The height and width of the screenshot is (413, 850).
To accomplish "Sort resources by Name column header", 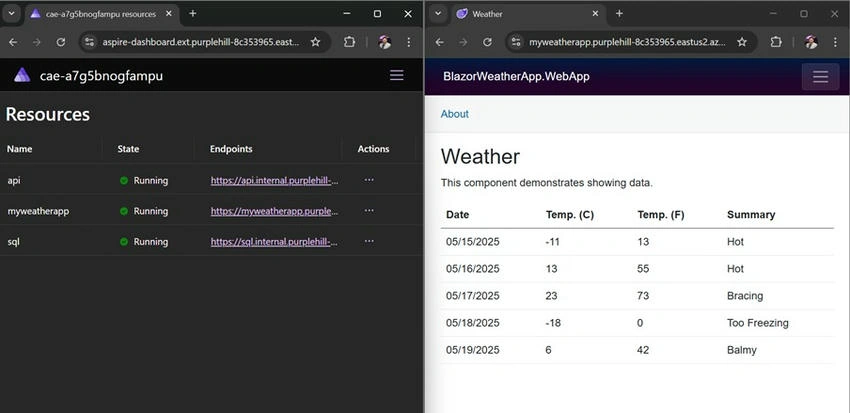I will [20, 149].
